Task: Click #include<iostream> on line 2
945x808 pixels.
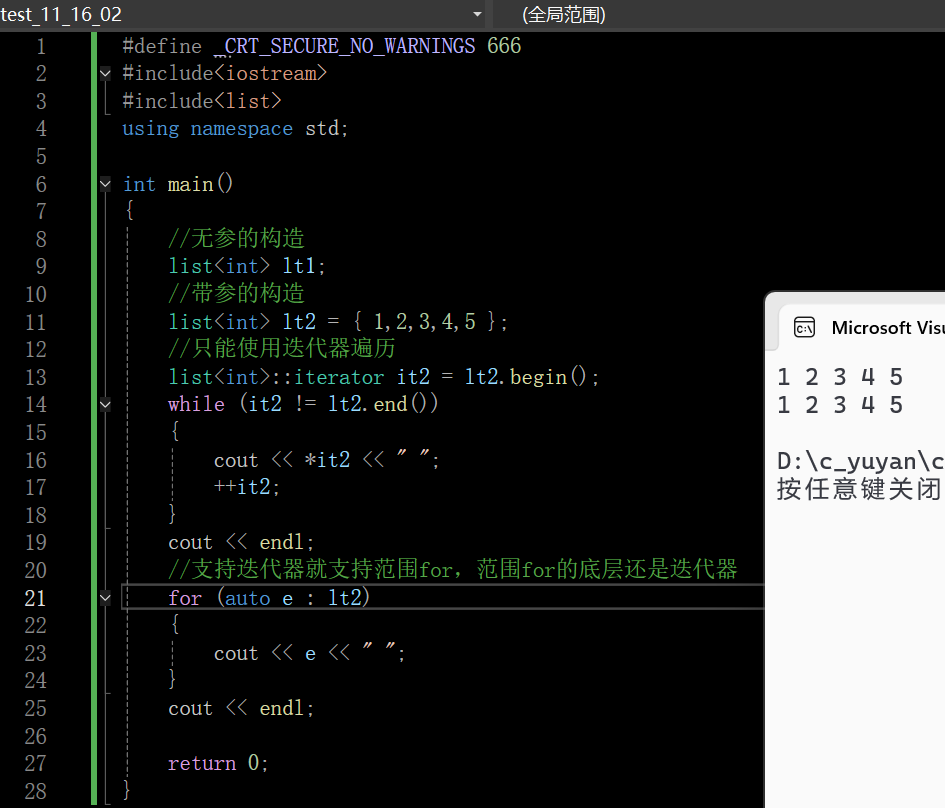Action: (224, 74)
